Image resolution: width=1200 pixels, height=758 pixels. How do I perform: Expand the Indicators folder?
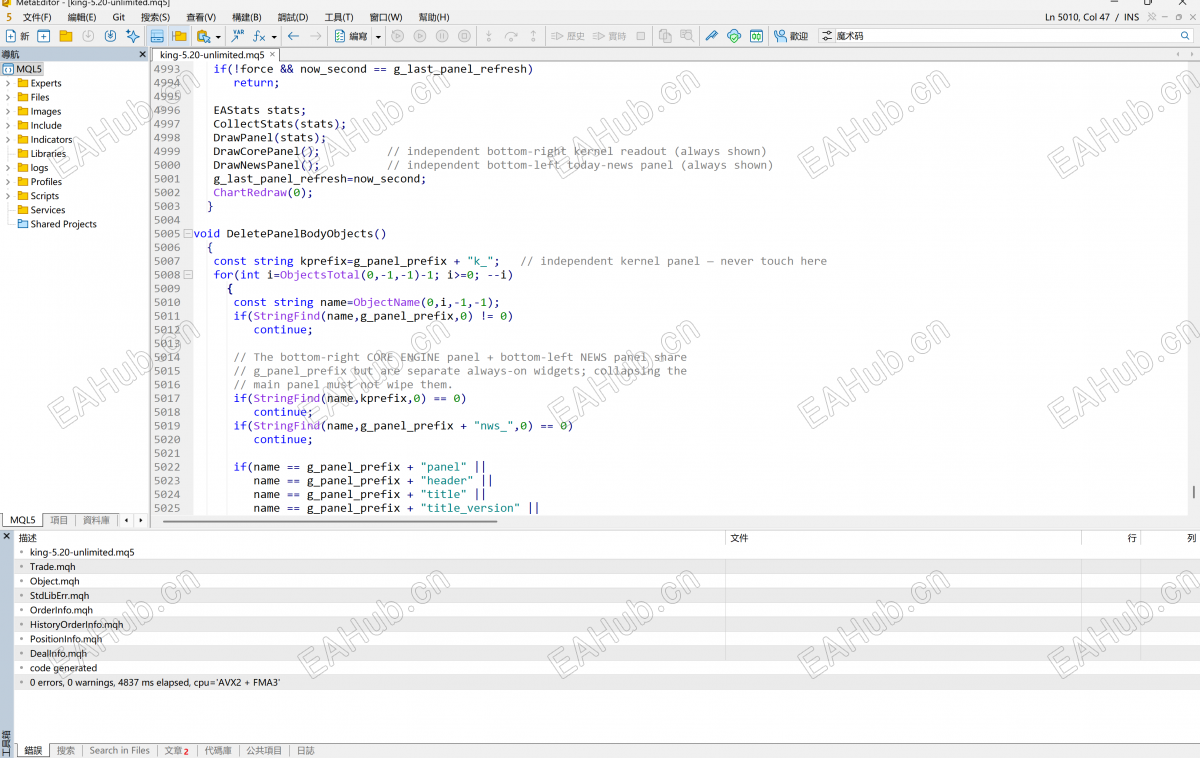(x=8, y=139)
